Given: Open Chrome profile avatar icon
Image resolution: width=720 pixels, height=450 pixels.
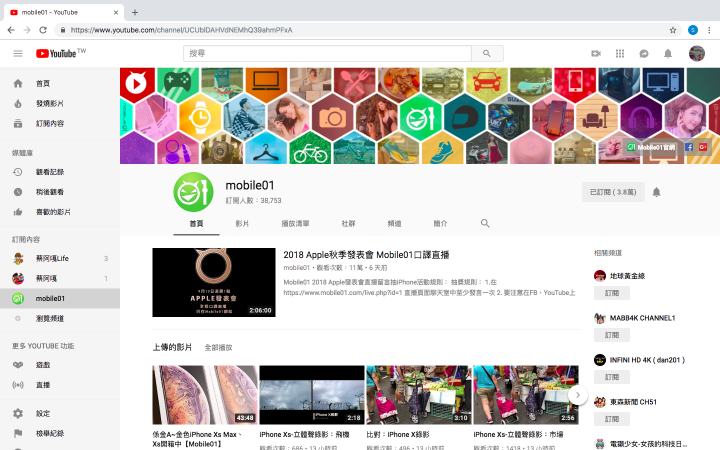Looking at the screenshot, I should 693,30.
